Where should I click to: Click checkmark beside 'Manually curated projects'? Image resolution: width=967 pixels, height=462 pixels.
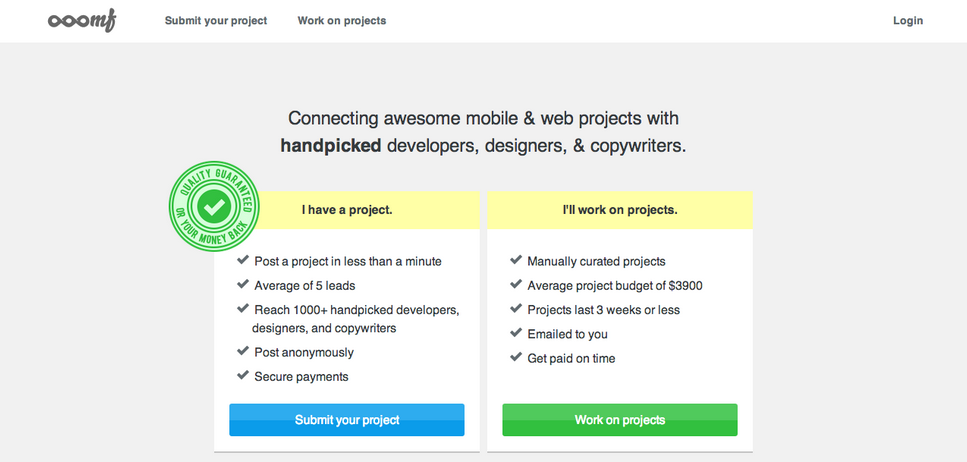tap(516, 260)
